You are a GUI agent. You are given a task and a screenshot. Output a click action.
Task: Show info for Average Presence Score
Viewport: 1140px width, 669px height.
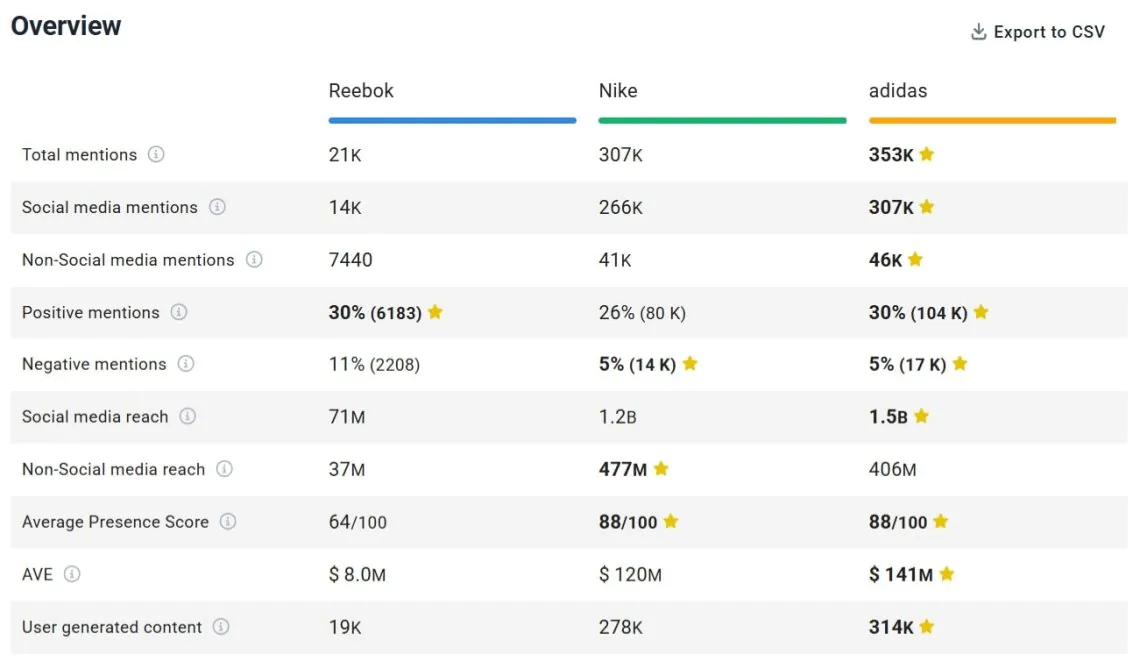[228, 521]
